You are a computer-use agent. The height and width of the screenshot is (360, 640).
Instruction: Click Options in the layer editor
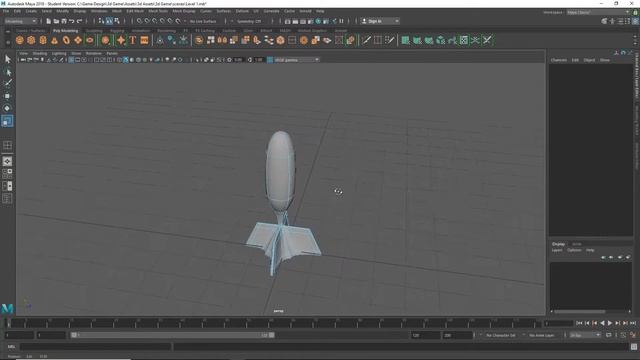click(x=574, y=250)
